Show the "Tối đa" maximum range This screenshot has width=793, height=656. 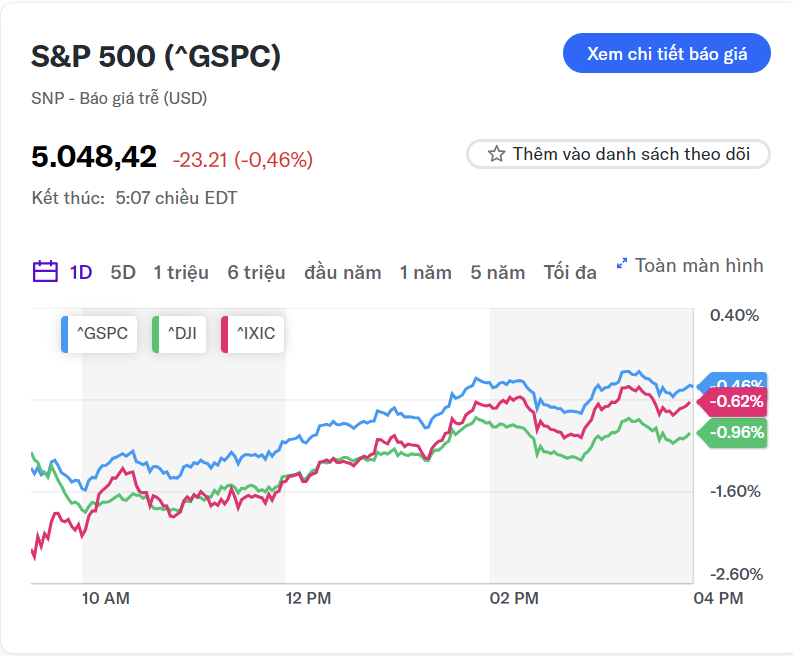coord(570,272)
